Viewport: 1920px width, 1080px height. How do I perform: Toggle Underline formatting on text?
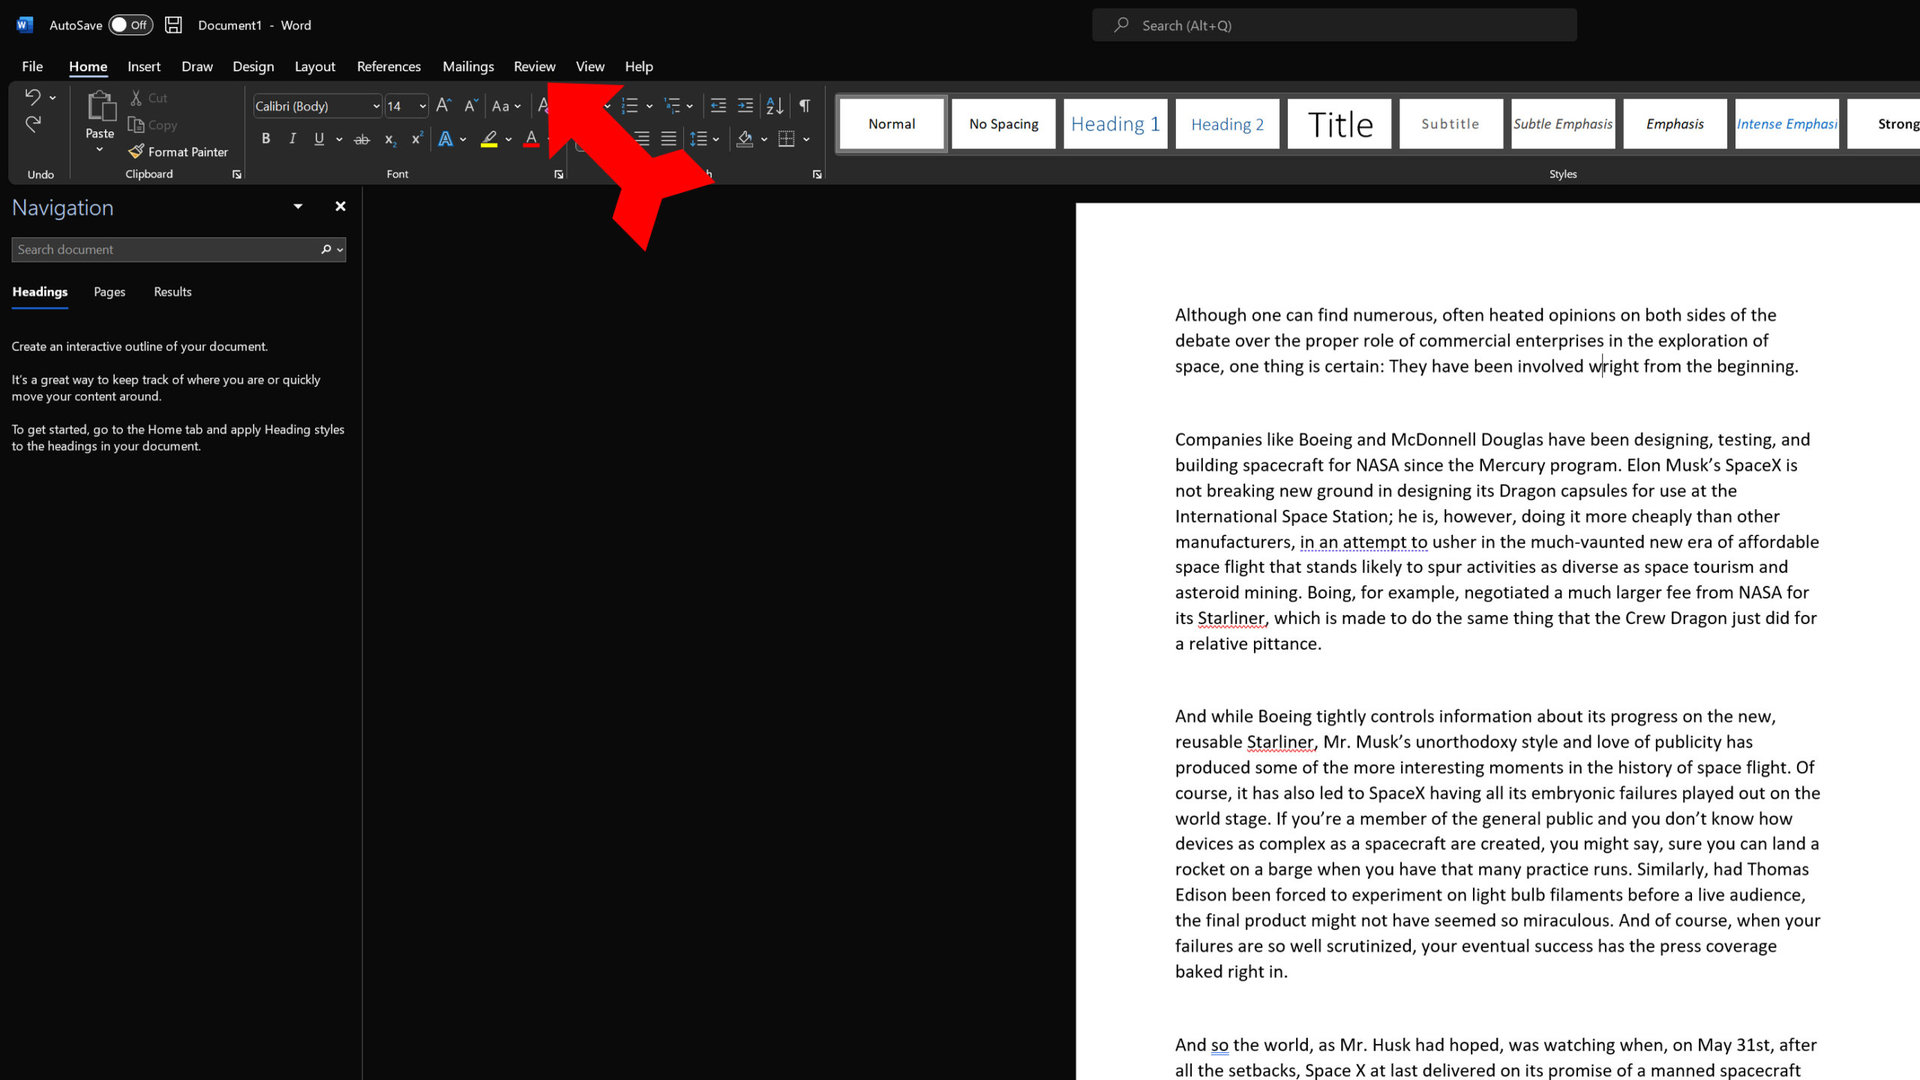318,138
